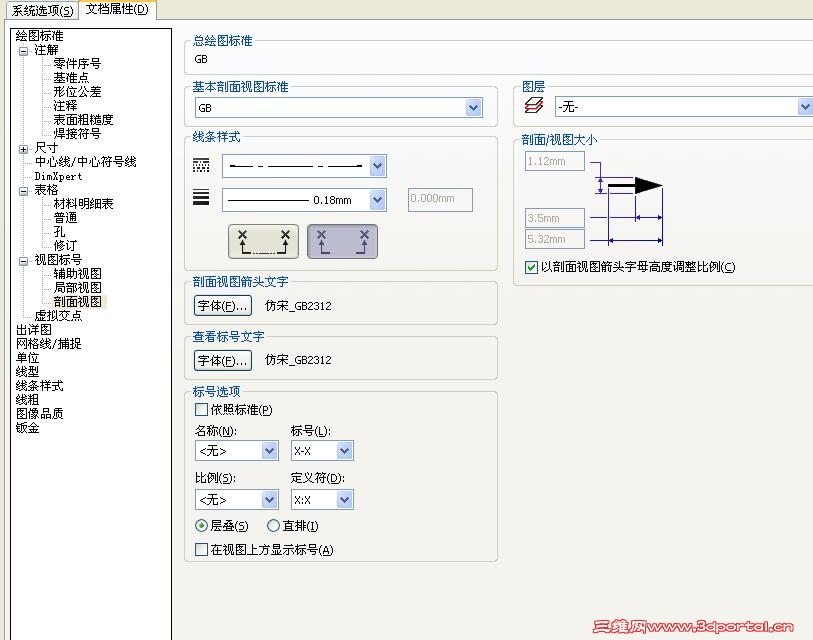Click the 0.000mm custom thickness field
Viewport: 813px width, 640px height.
tap(440, 200)
